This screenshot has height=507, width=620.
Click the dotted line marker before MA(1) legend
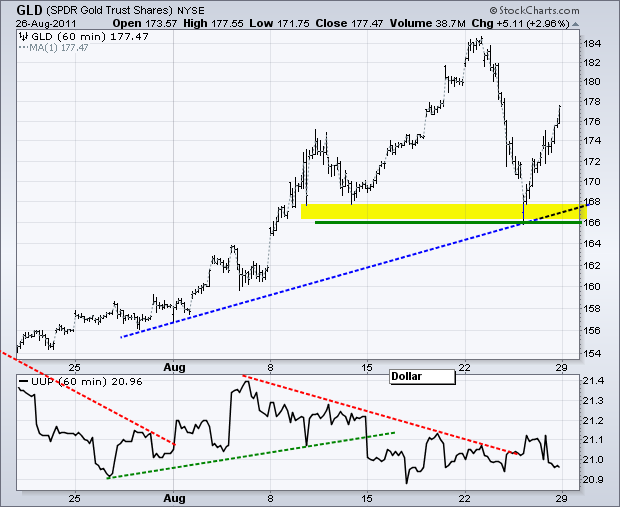tap(24, 47)
